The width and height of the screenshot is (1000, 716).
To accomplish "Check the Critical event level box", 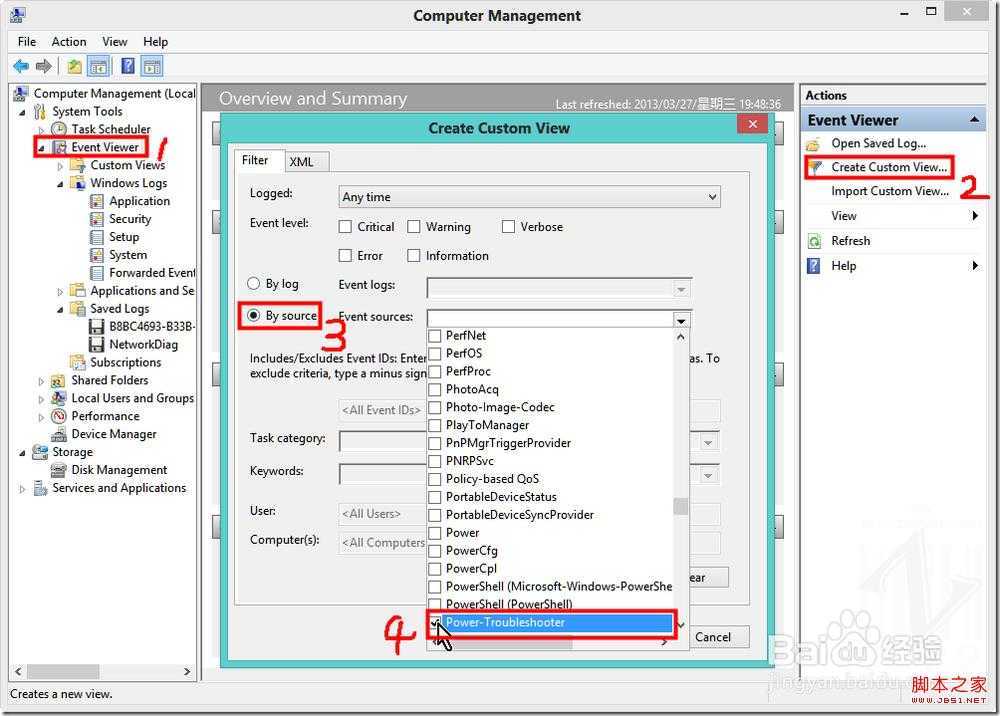I will [x=345, y=227].
